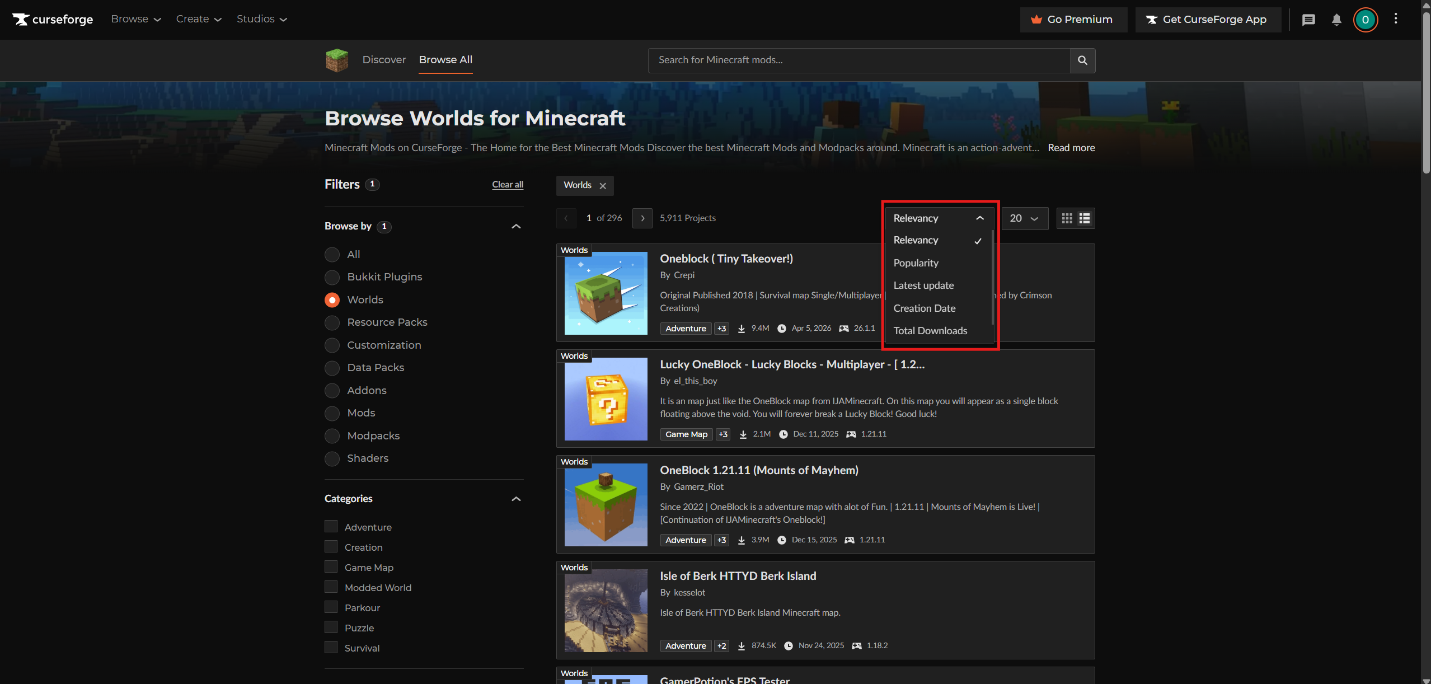Choose Popularity in sort list

[938, 263]
